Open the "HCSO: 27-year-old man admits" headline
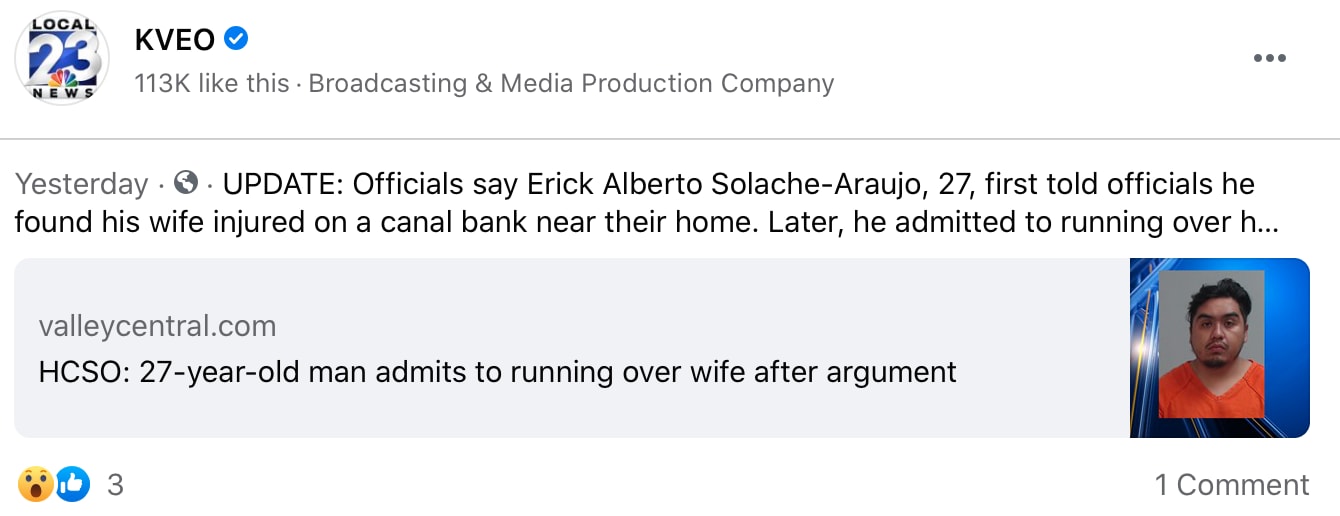Image resolution: width=1340 pixels, height=516 pixels. coord(497,372)
